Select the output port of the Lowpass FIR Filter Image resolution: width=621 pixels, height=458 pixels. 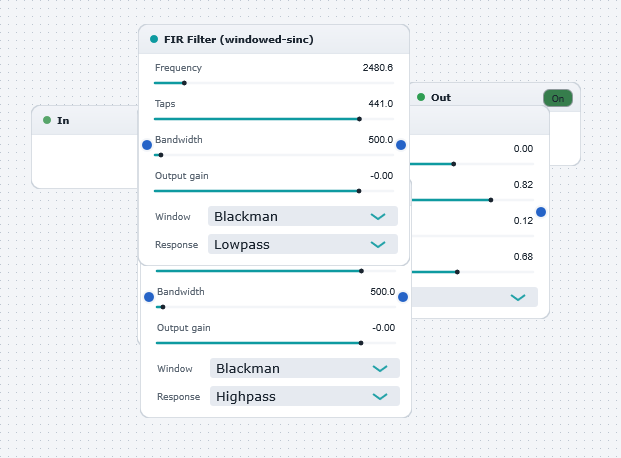coord(401,145)
